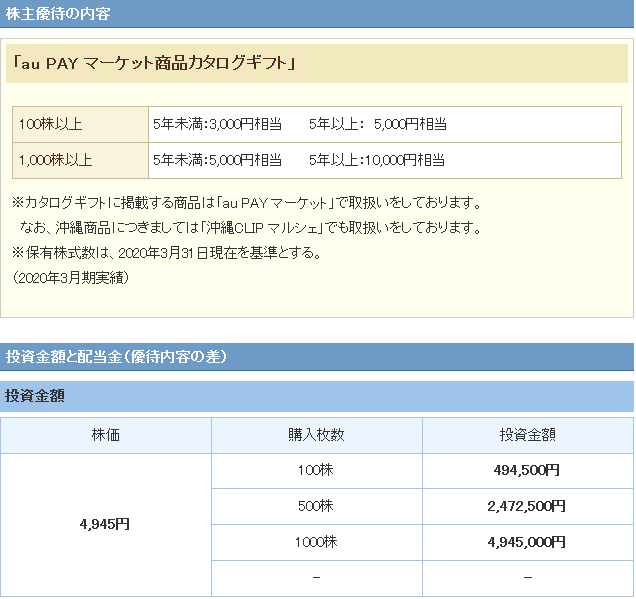Screen dimensions: 636x599
Task: Select the text 5年未満:3,000円相当
Action: coord(217,124)
